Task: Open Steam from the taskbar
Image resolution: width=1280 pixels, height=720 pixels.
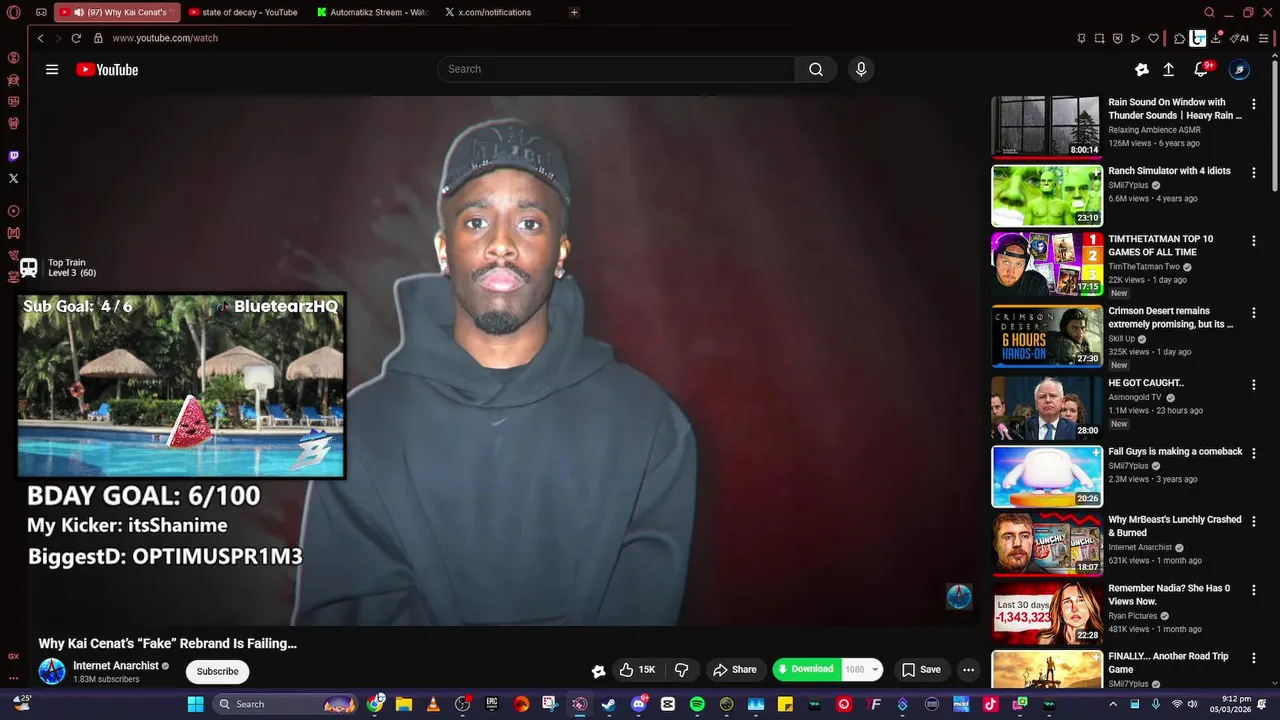Action: pyautogui.click(x=608, y=704)
